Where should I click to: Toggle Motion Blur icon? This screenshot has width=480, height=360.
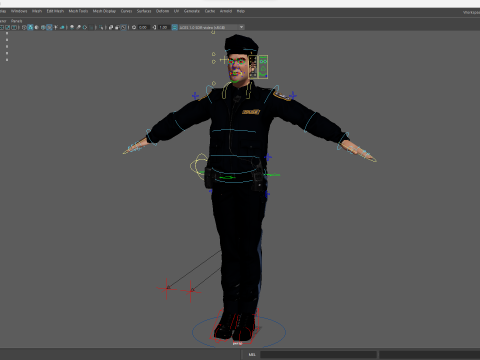78,27
